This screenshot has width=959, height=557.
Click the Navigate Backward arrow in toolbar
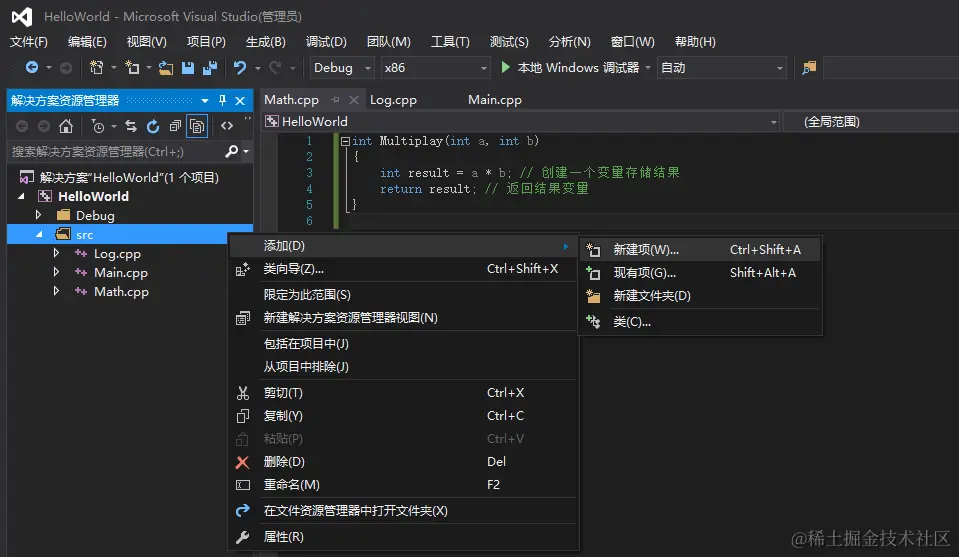32,67
